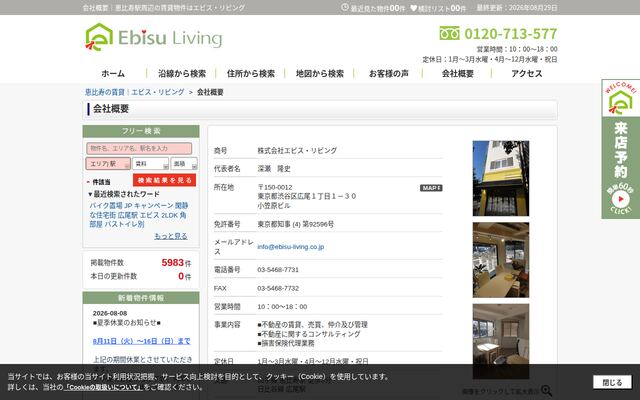
Task: Click the MAP badge beside address
Action: tap(431, 188)
